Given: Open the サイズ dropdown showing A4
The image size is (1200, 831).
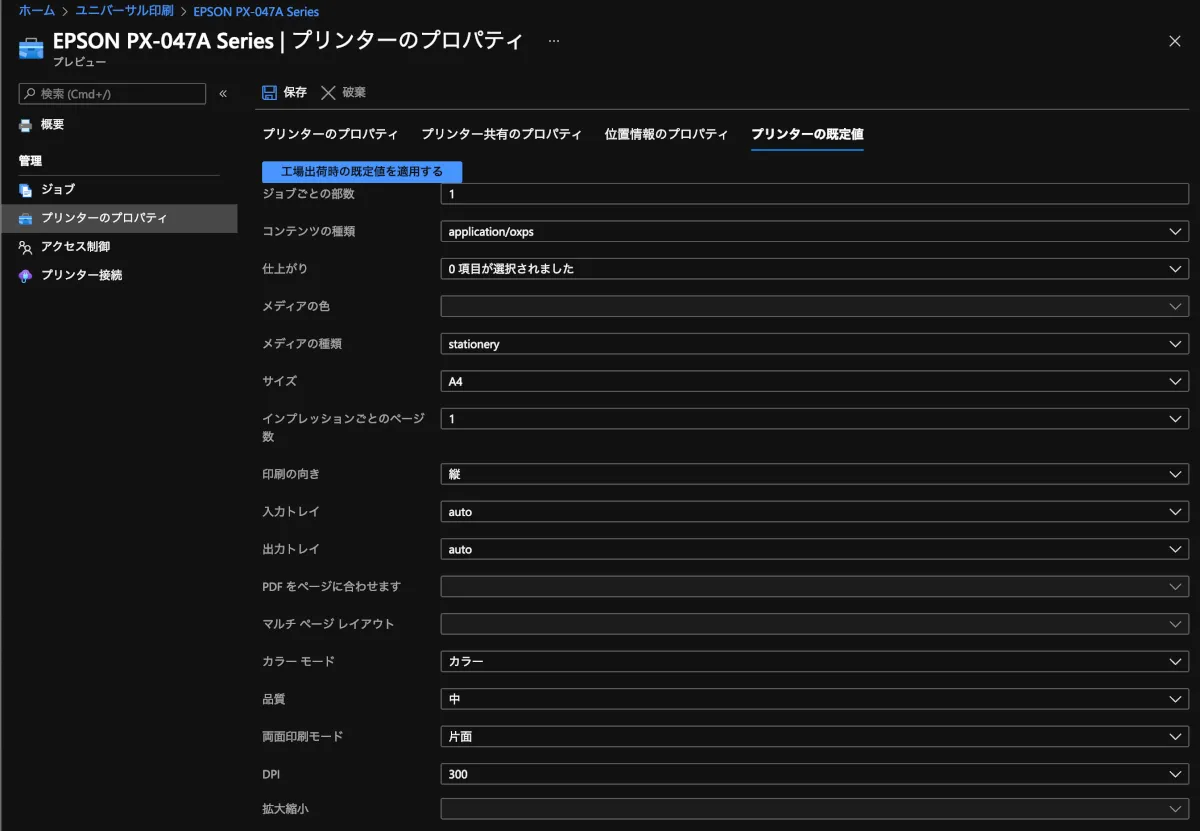Looking at the screenshot, I should pyautogui.click(x=814, y=381).
